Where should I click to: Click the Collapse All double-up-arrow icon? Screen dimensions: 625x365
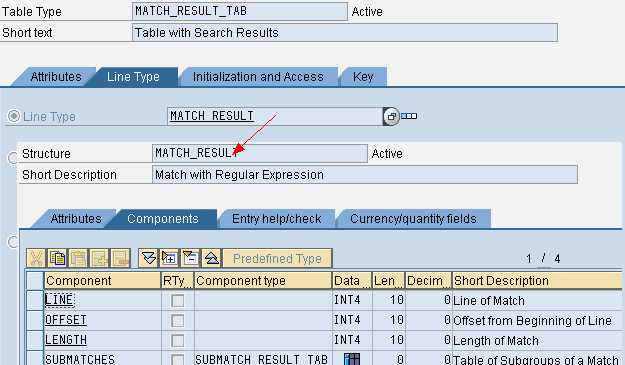[x=212, y=258]
